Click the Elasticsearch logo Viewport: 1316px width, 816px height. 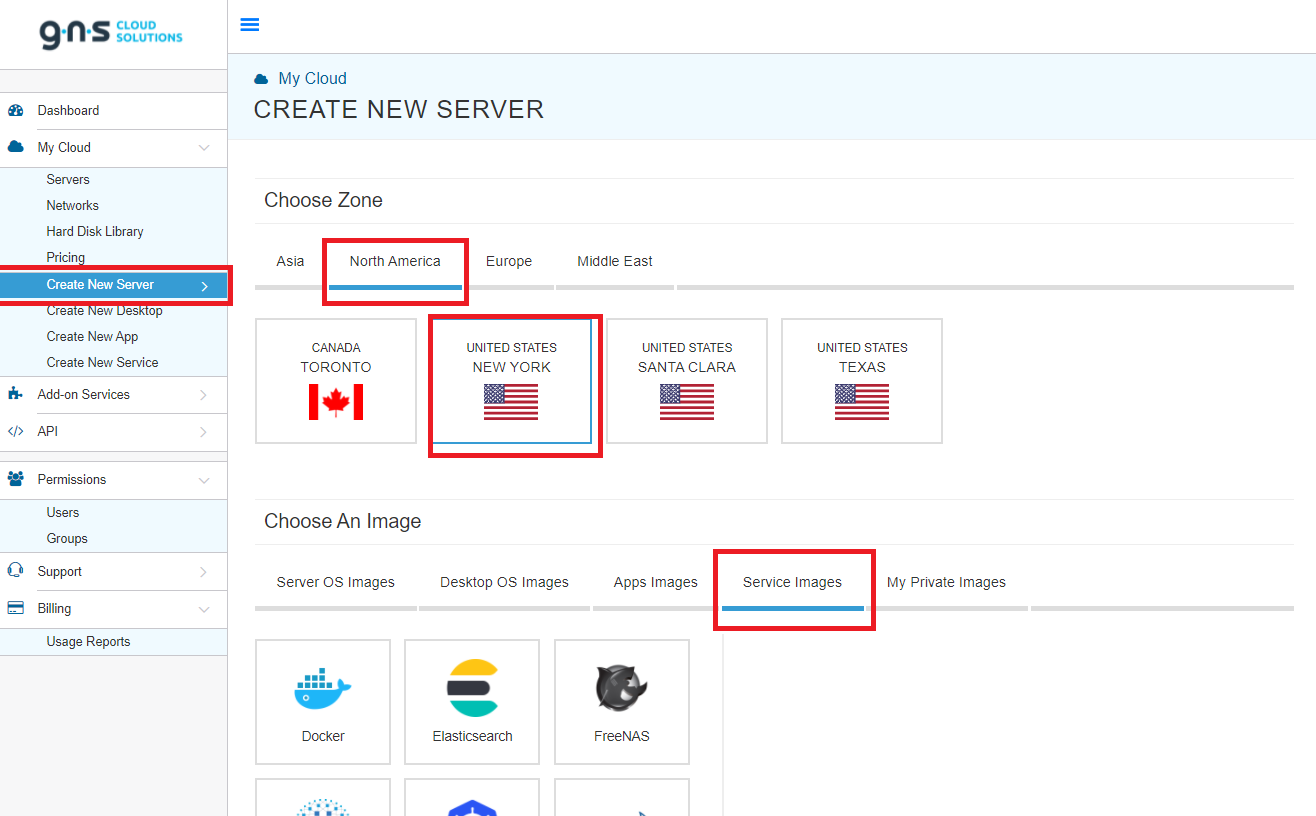472,688
